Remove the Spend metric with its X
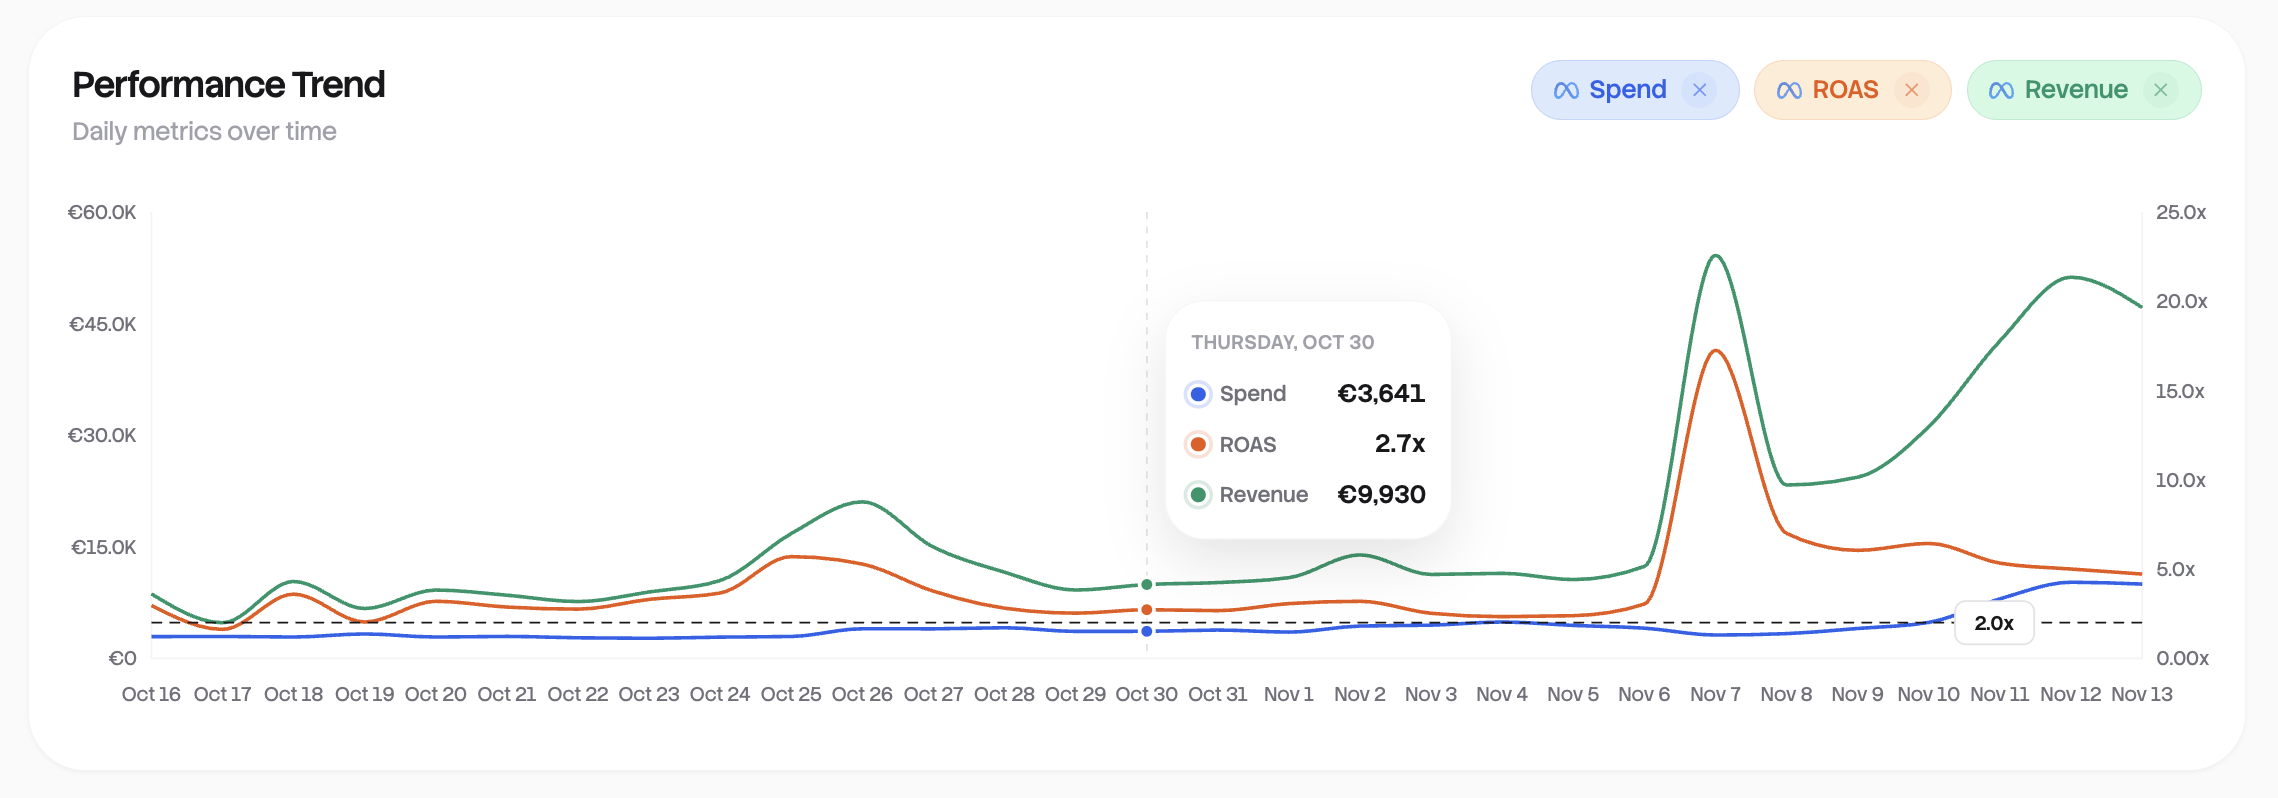The height and width of the screenshot is (798, 2278). 1699,90
